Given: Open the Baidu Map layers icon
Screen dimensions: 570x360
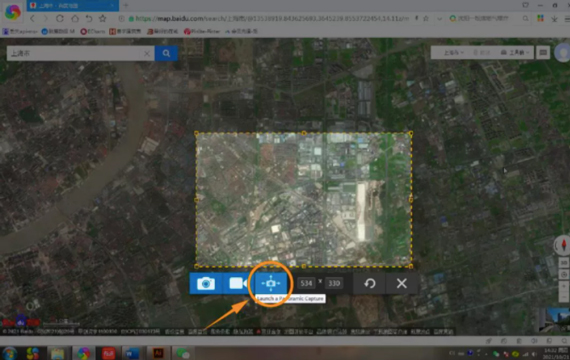Looking at the screenshot, I should (543, 53).
